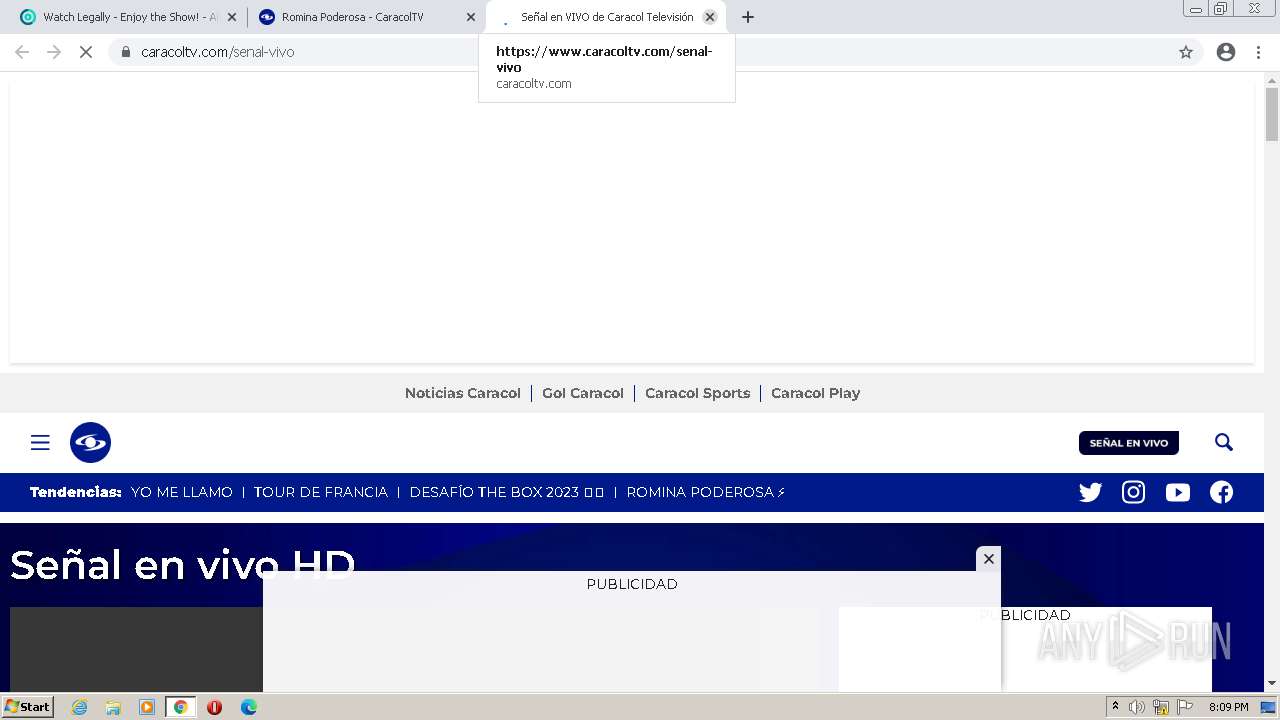Open media player taskbar icon
Image resolution: width=1280 pixels, height=720 pixels.
point(147,707)
